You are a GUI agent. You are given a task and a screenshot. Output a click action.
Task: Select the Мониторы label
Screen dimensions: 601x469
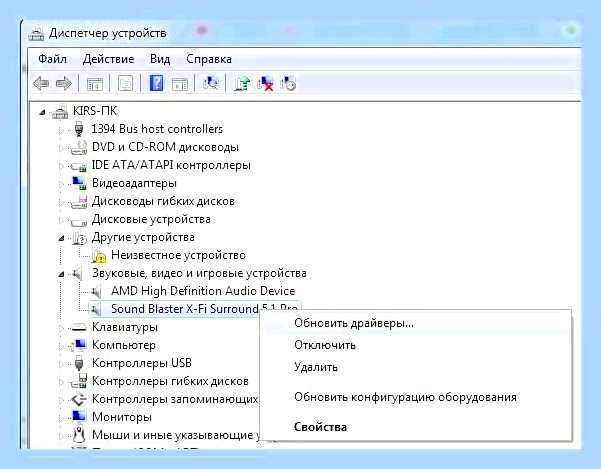(122, 417)
